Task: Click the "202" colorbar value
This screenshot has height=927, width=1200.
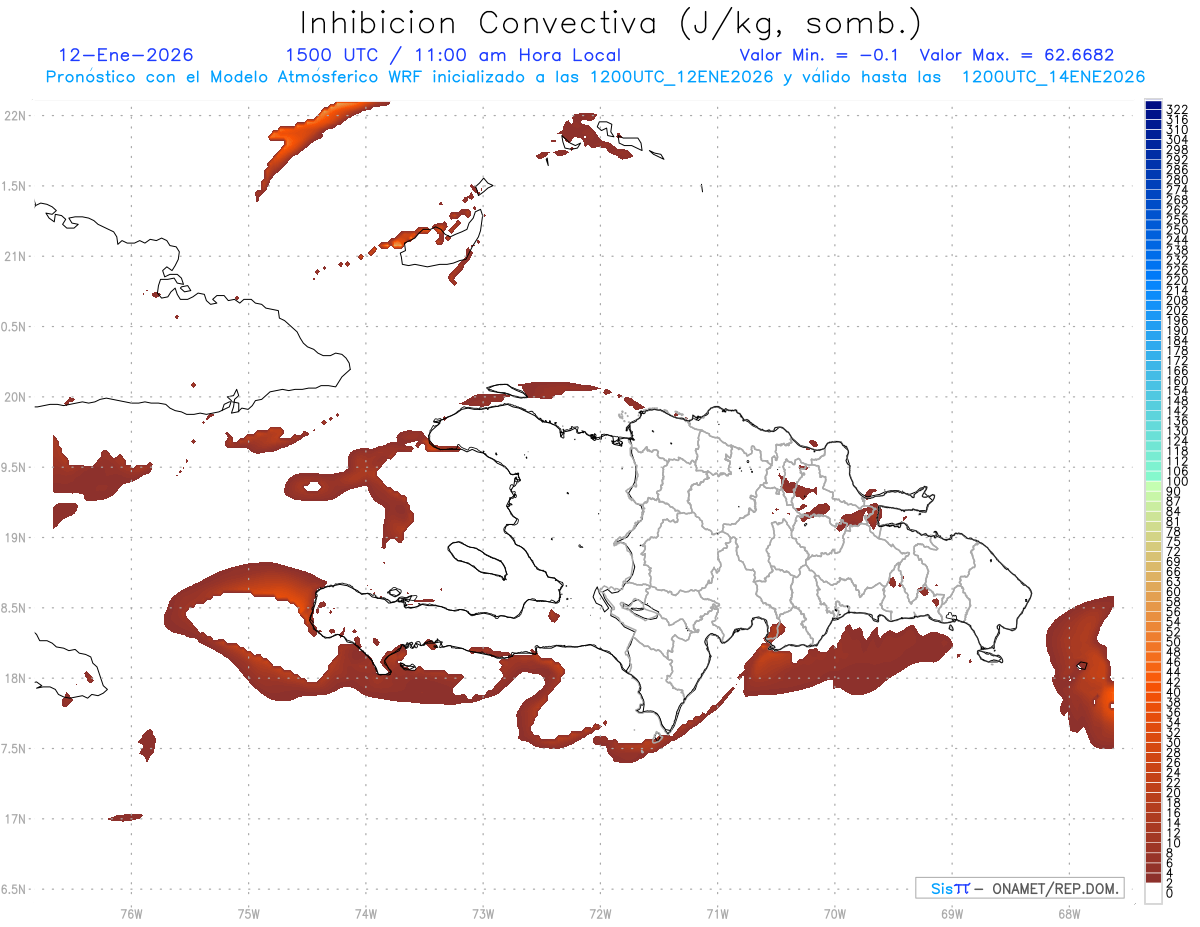Action: pos(1177,310)
